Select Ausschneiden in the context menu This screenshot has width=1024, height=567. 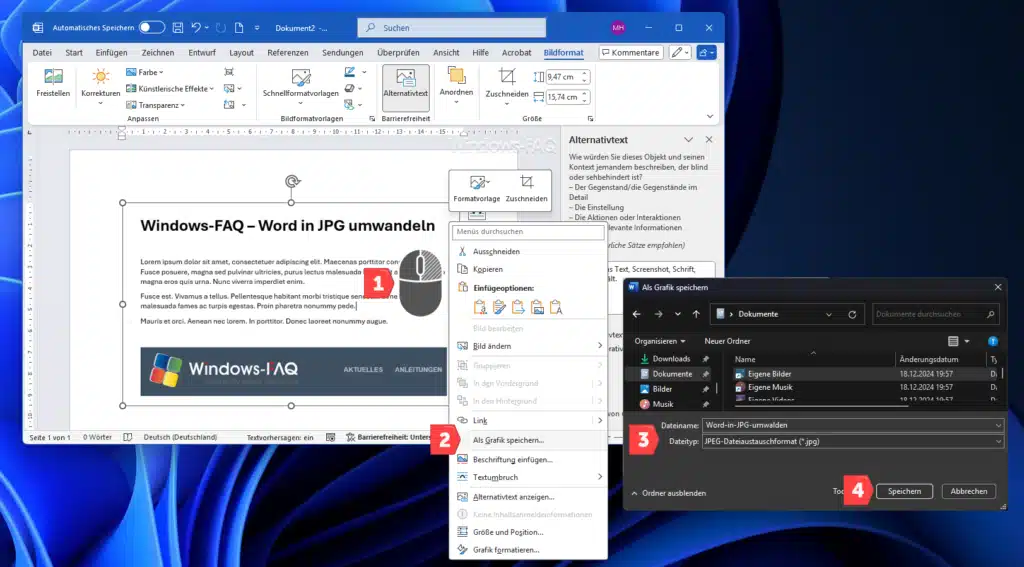coord(528,251)
